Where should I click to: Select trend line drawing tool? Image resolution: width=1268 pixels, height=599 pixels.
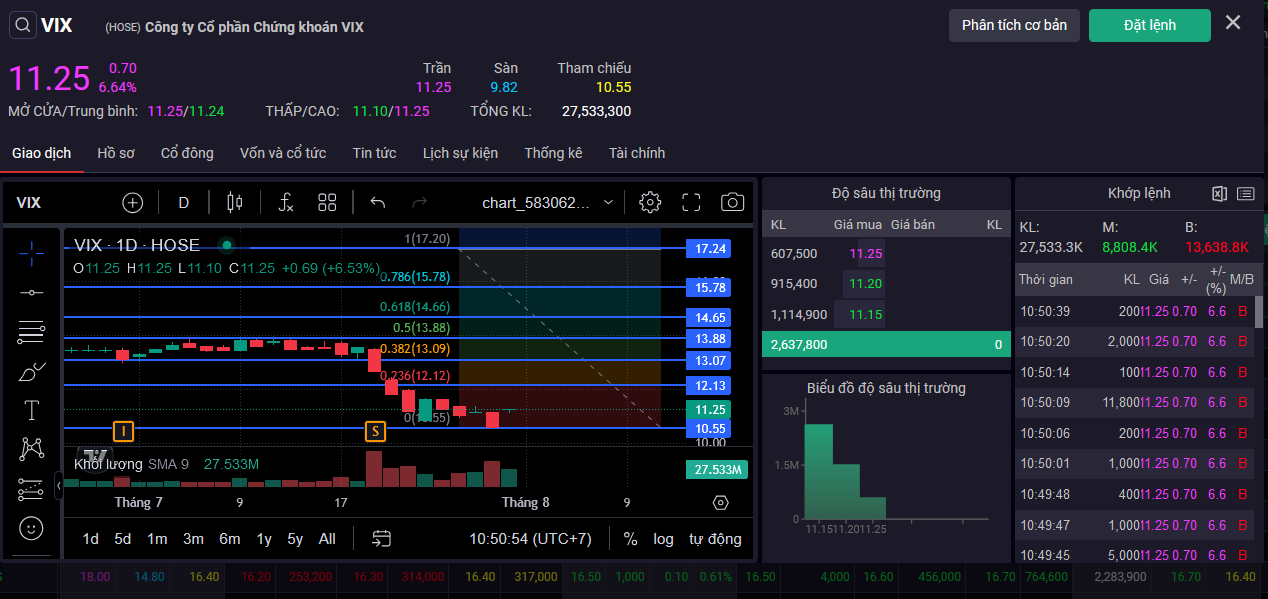pyautogui.click(x=31, y=292)
